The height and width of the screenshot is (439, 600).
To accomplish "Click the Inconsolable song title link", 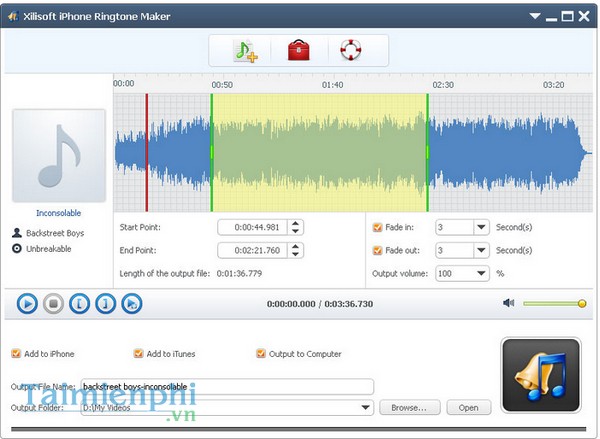I will pos(59,213).
